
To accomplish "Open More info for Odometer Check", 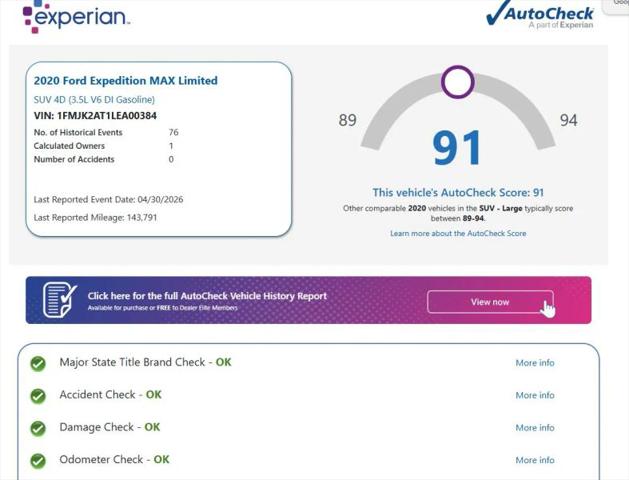I will (x=535, y=460).
